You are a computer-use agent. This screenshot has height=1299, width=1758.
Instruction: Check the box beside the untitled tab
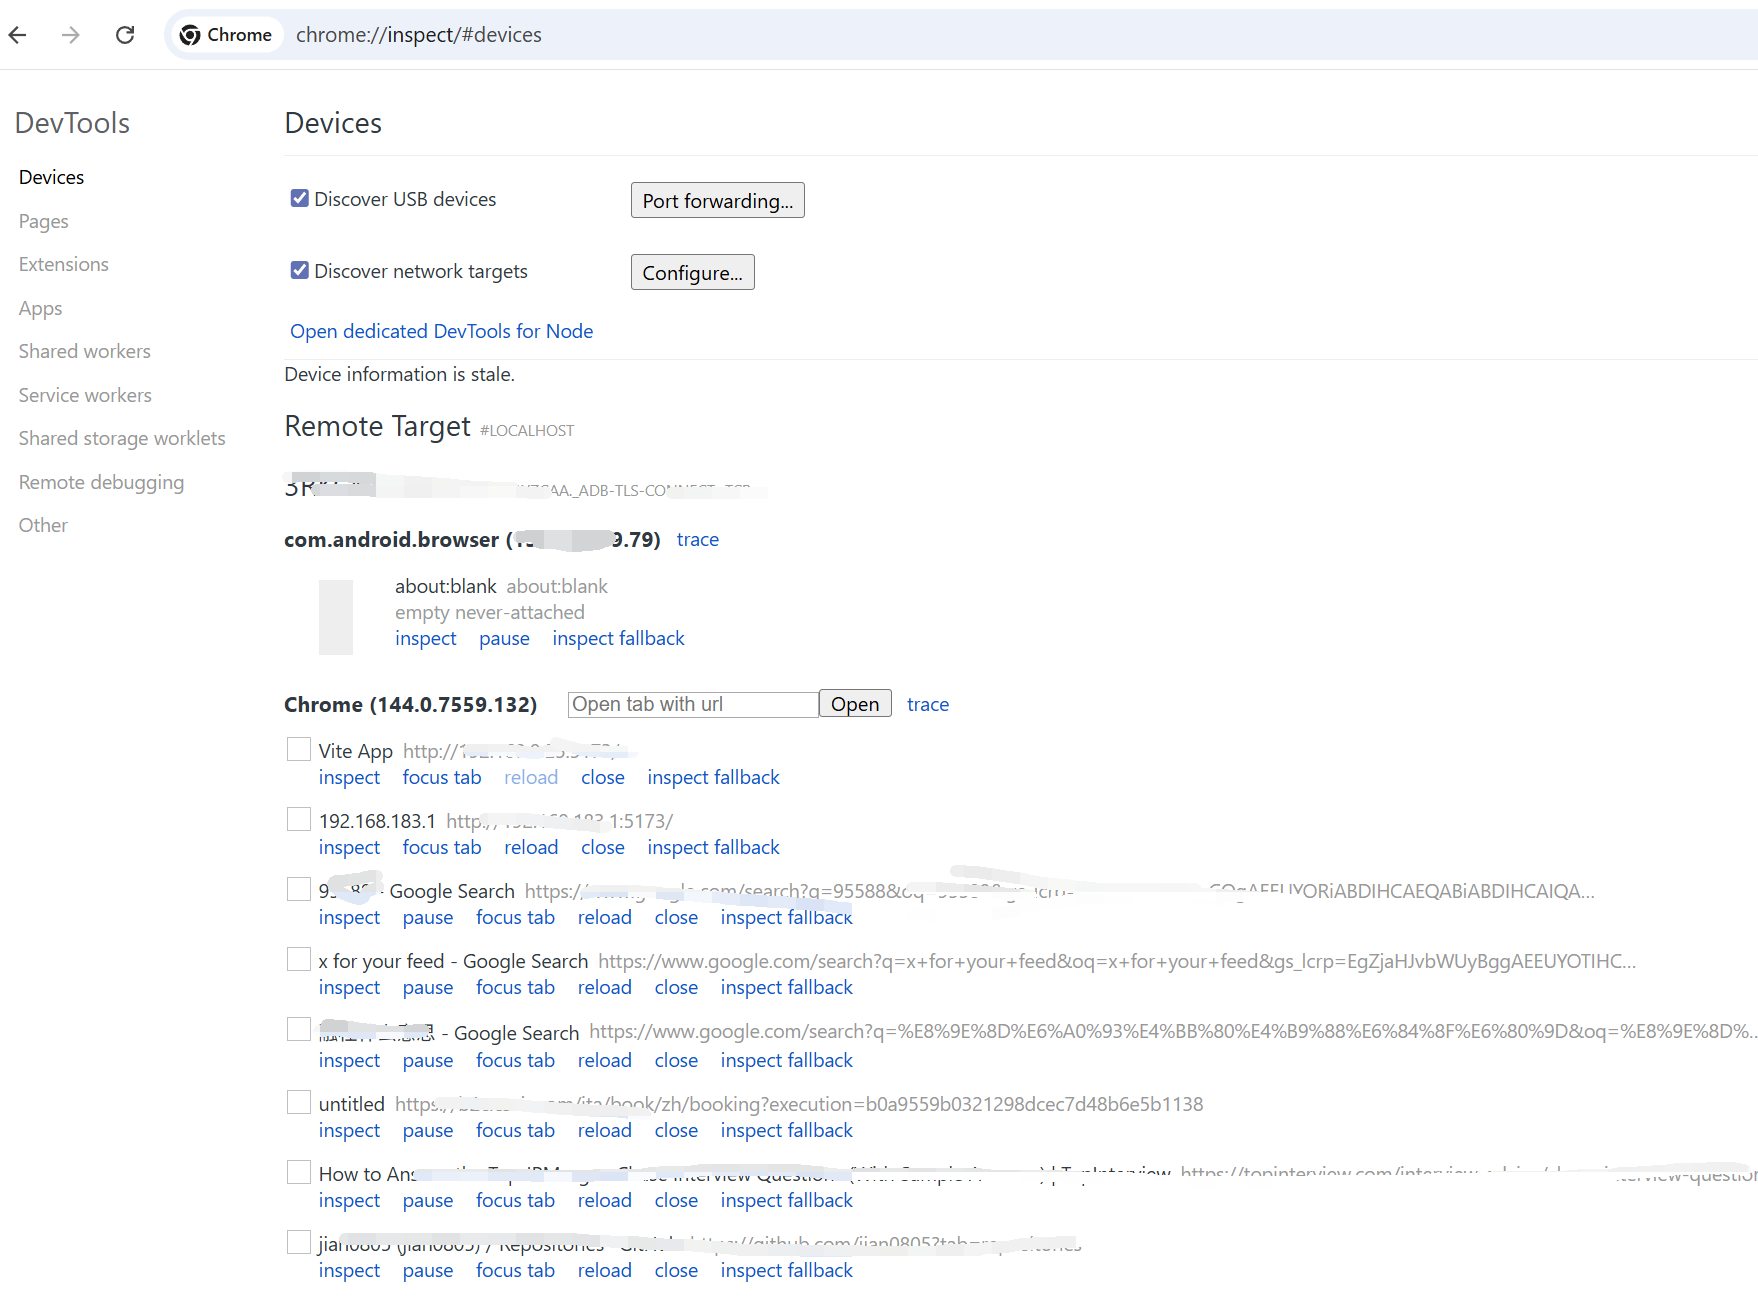pos(298,1102)
